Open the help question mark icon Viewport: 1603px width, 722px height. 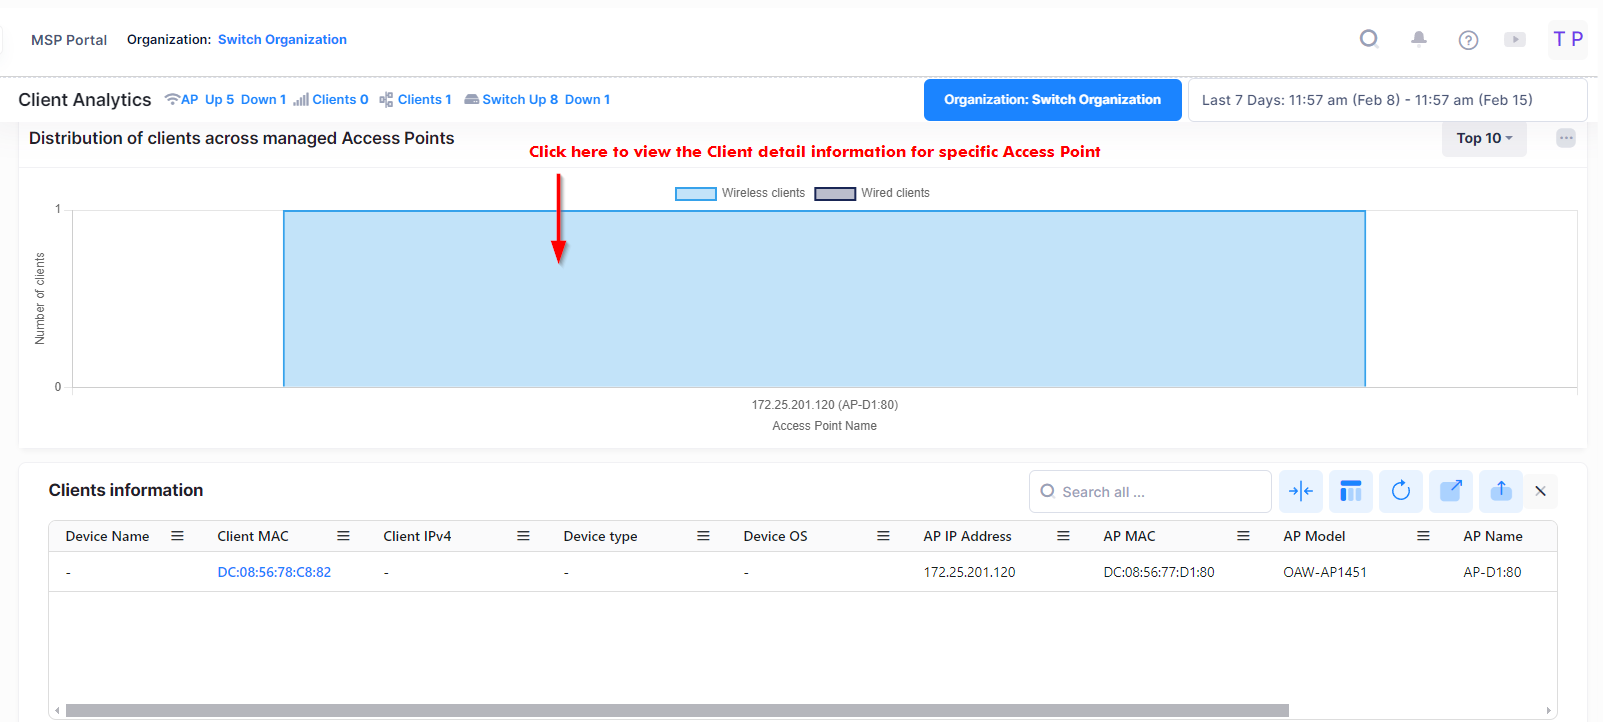pyautogui.click(x=1467, y=40)
